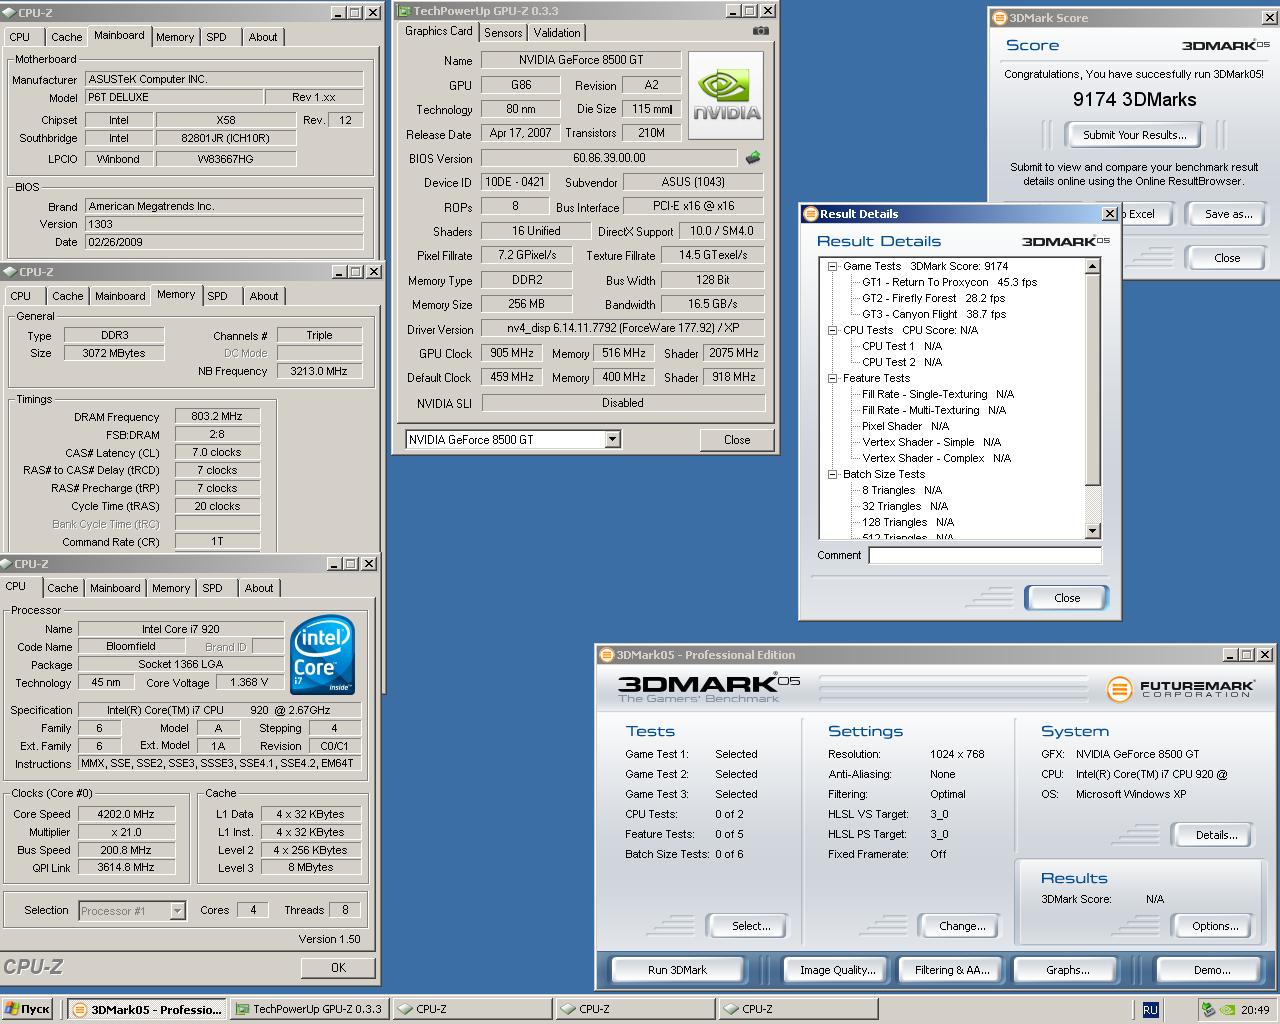The width and height of the screenshot is (1280, 1024).
Task: Click the Demo... button
Action: (x=1211, y=970)
